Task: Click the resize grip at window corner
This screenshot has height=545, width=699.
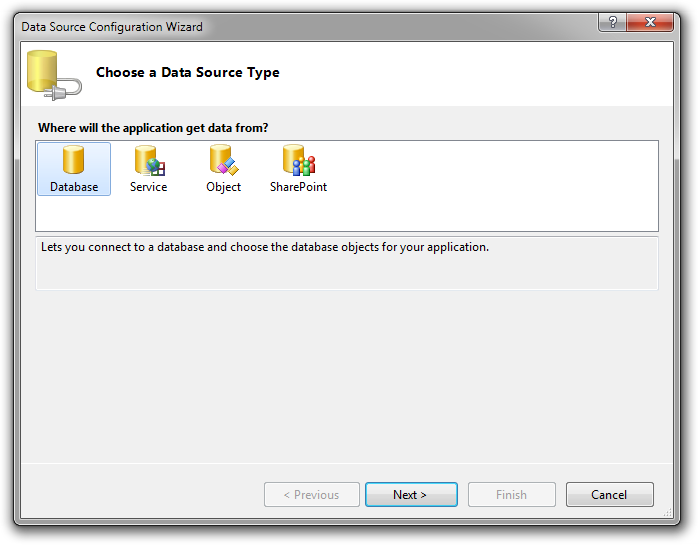Action: [x=667, y=513]
